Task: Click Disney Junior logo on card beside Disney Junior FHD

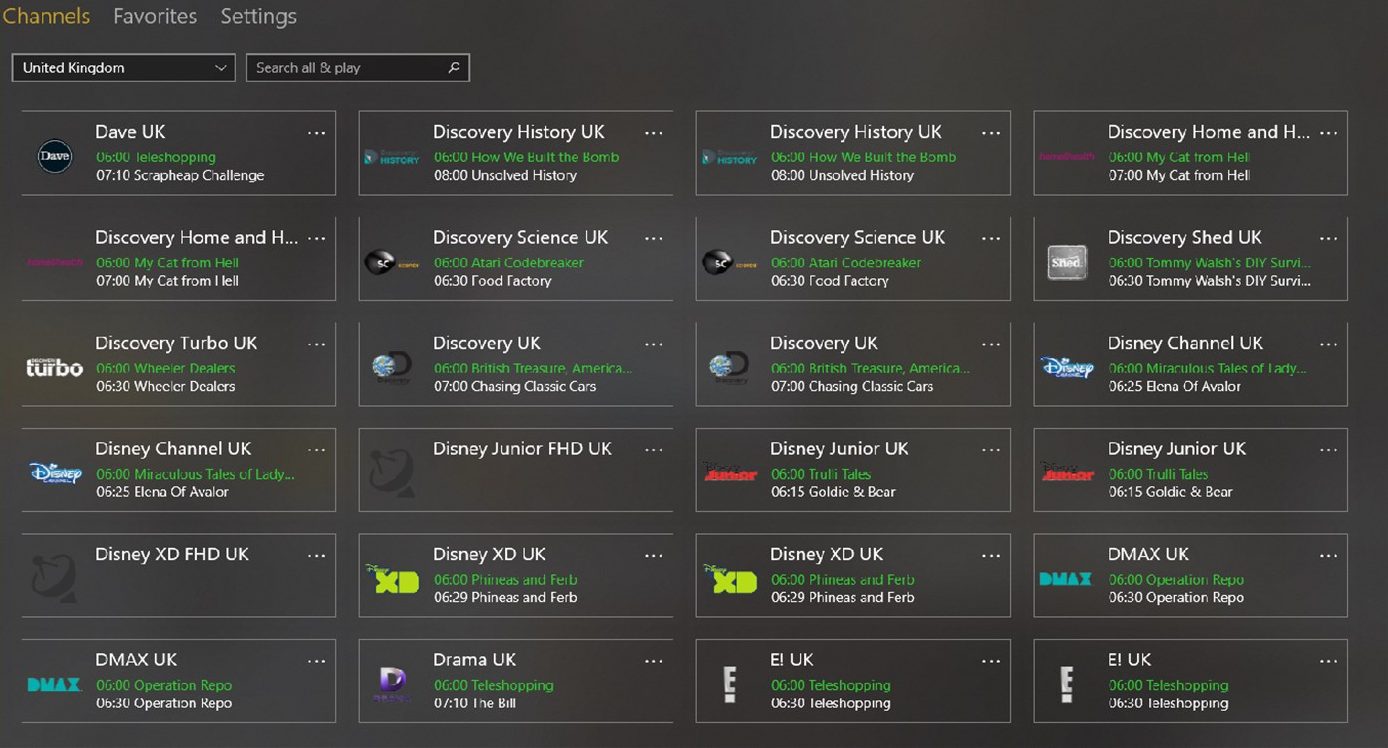Action: [x=729, y=471]
